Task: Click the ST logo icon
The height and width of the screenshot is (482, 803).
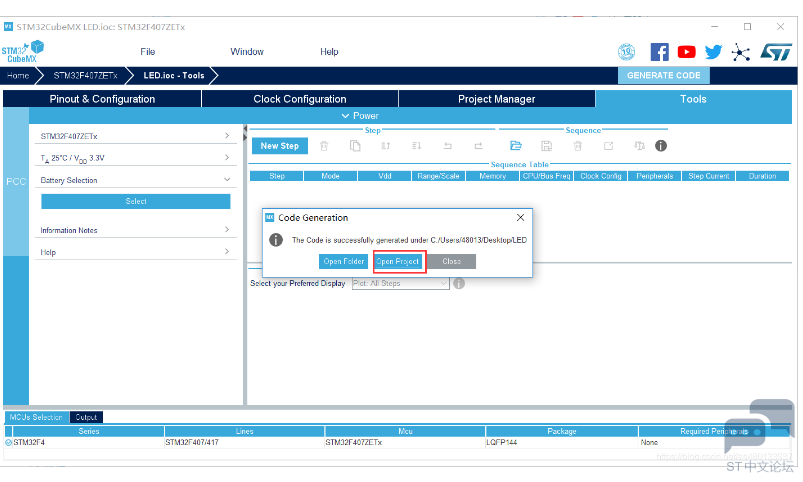Action: tap(776, 52)
